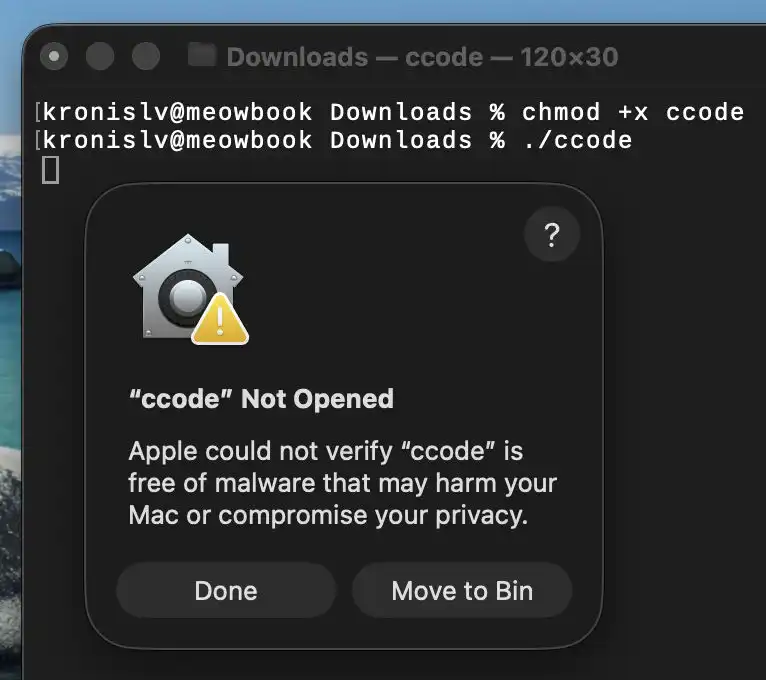Click the Gatekeeper house security icon
Viewport: 766px width, 680px height.
pyautogui.click(x=188, y=286)
